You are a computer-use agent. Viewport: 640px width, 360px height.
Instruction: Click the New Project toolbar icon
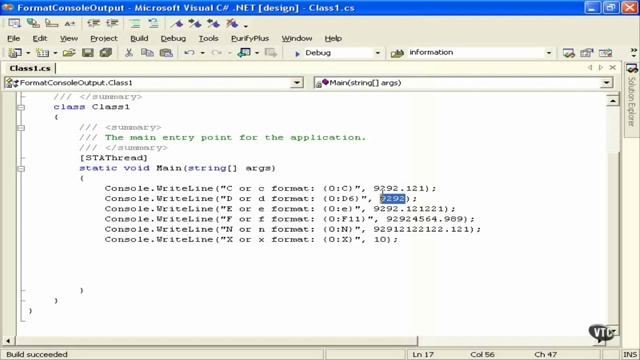tap(16, 53)
